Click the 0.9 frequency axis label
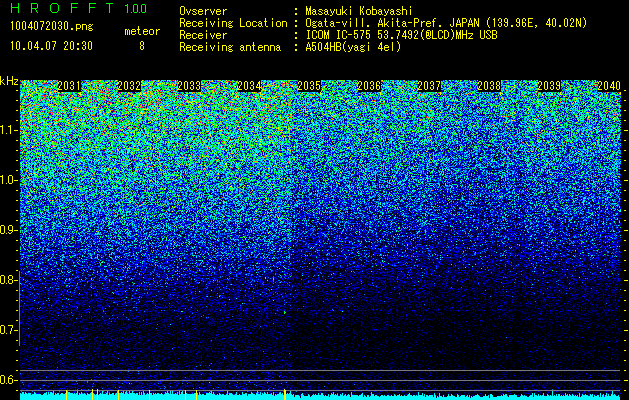 (9, 230)
